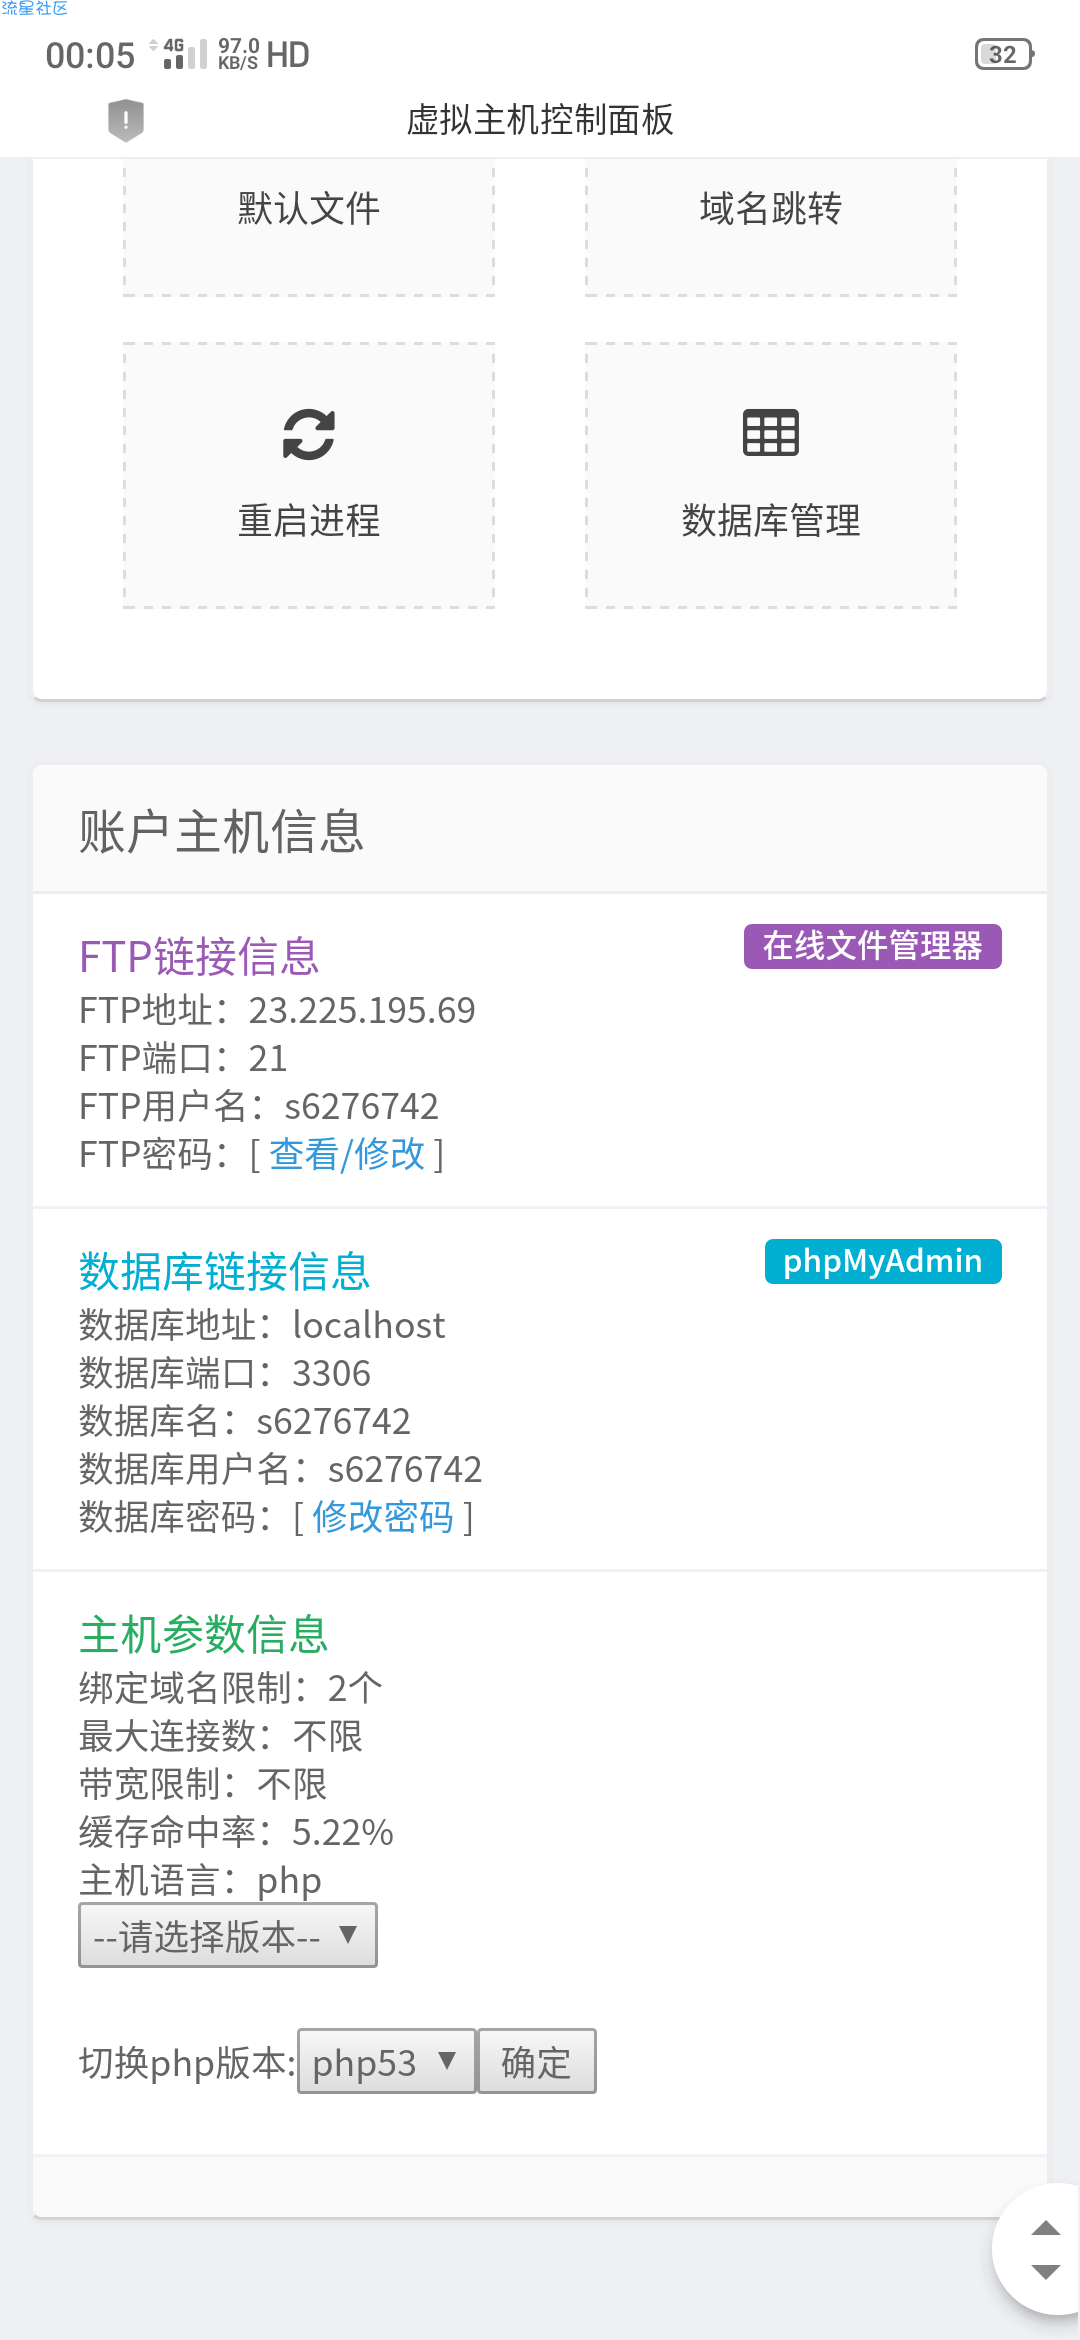Click 查看/修改 FTP password link

(x=347, y=1154)
